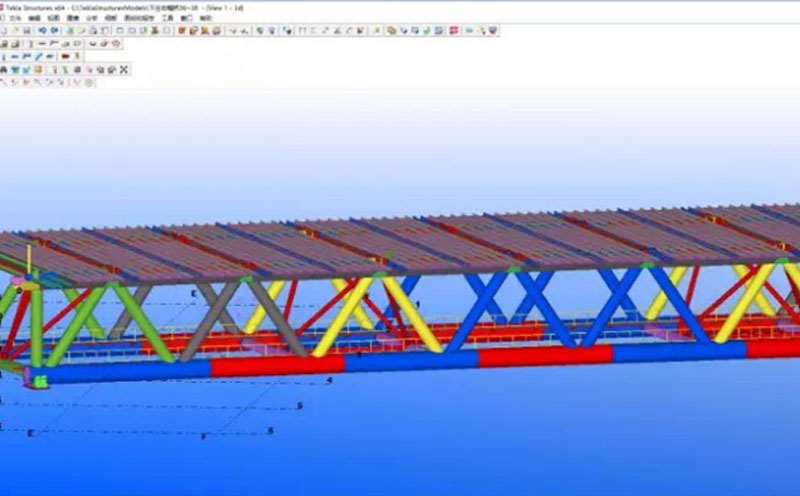Open the 帮助 (Help) menu
Viewport: 800px width, 496px height.
[x=206, y=18]
